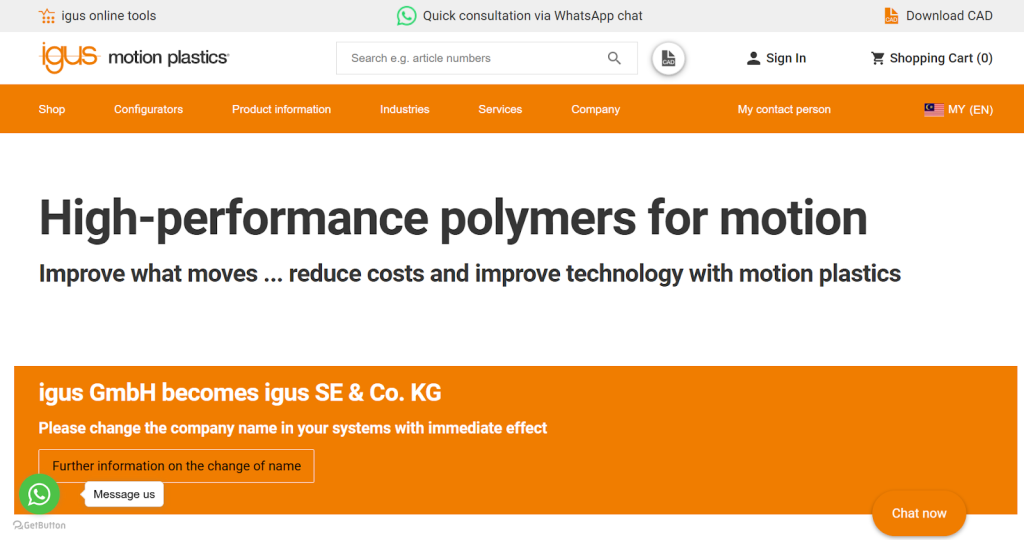
Task: Open the round CAD file button
Action: (668, 58)
